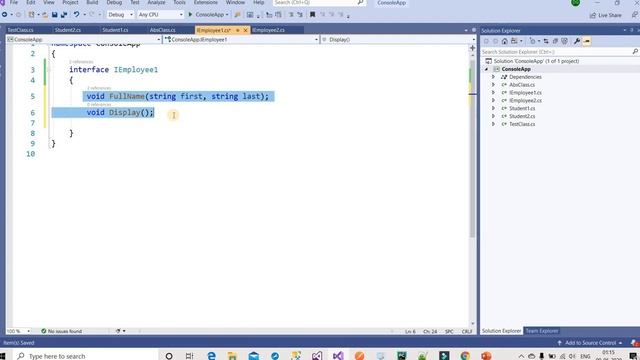Select Student2.cs in Solution Explorer
This screenshot has width=640, height=360.
tap(522, 116)
